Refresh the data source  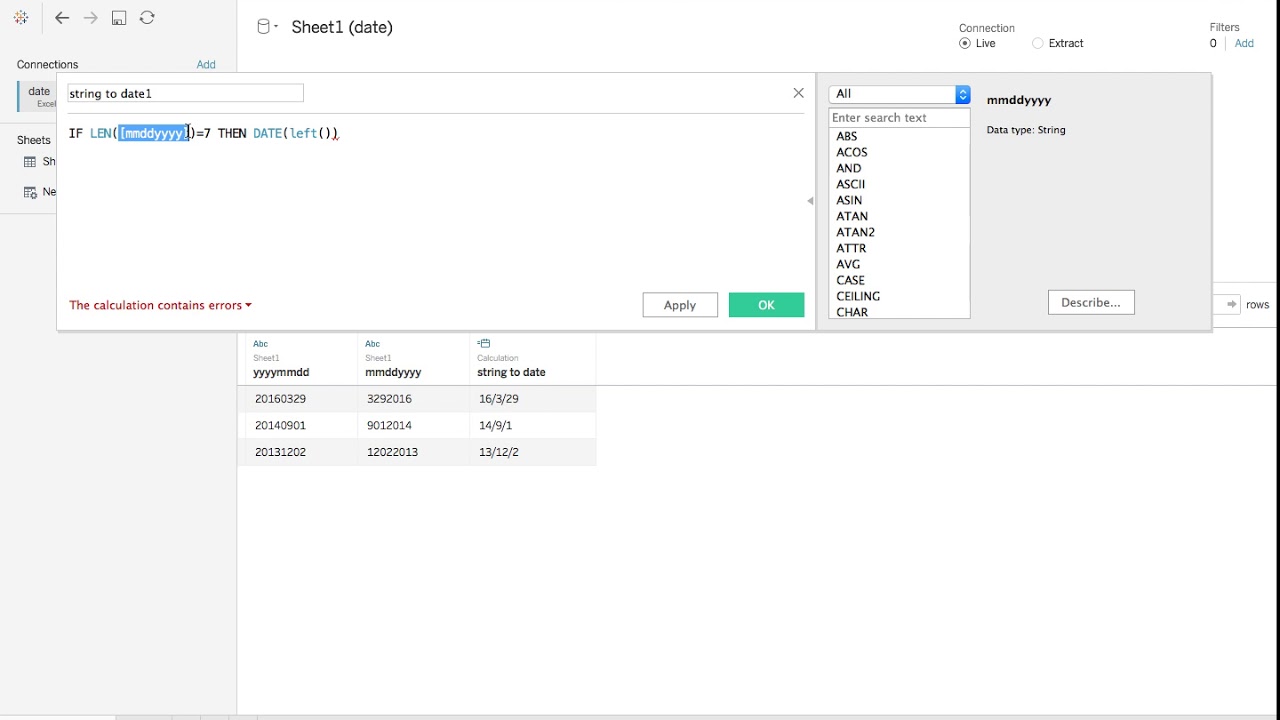[147, 18]
